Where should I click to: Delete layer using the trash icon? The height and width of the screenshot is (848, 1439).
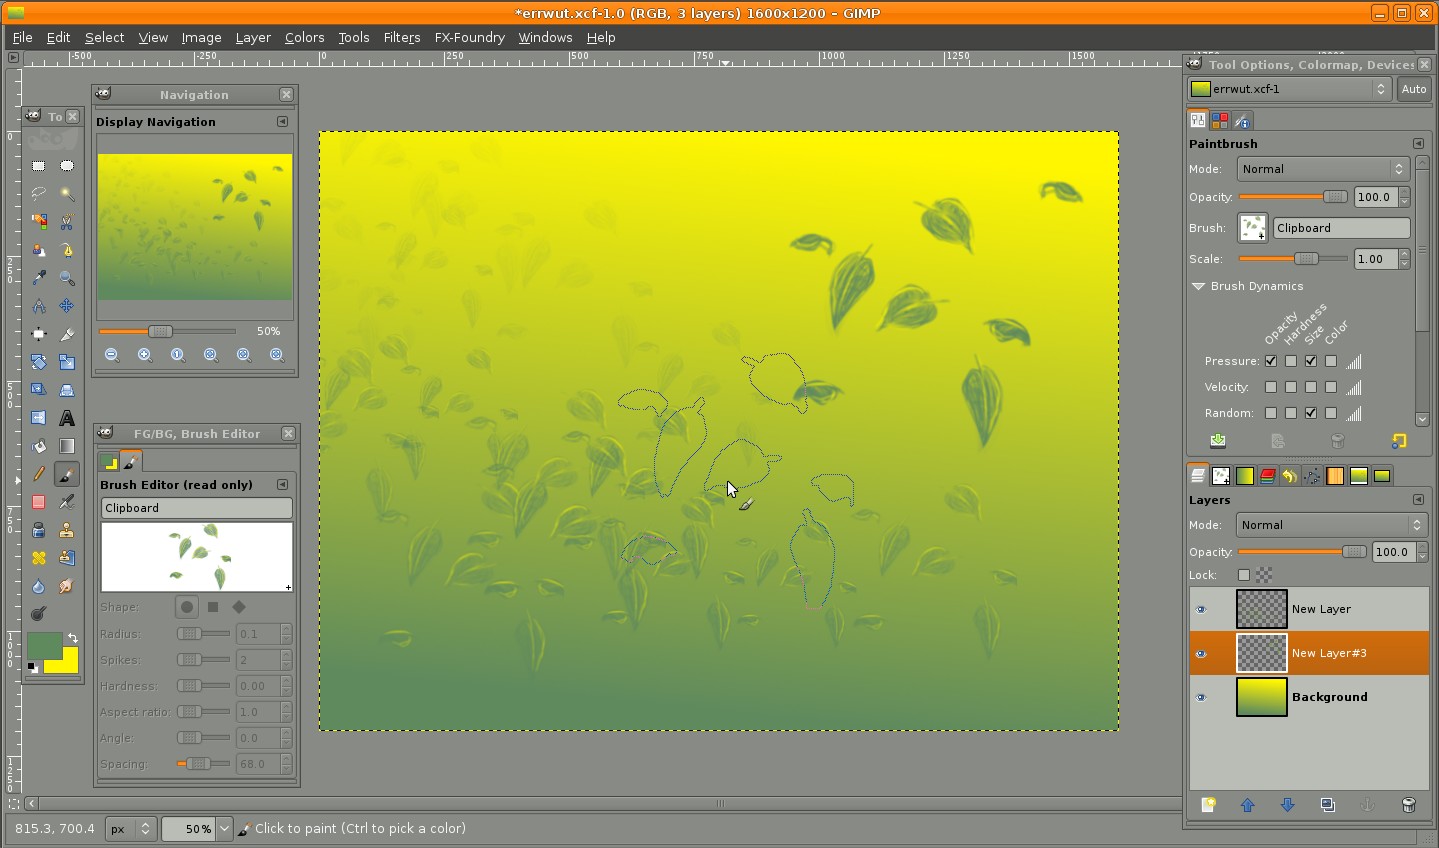coord(1408,805)
